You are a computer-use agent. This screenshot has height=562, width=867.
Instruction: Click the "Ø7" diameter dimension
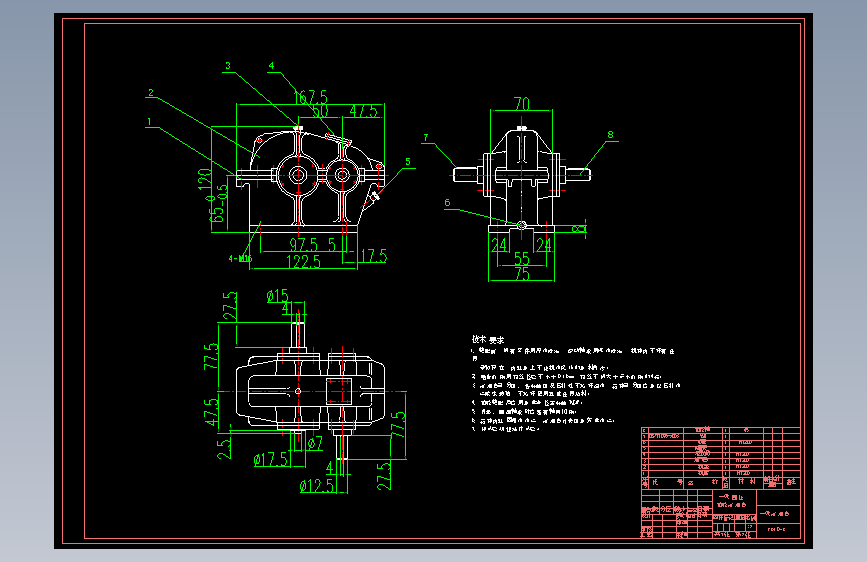(315, 444)
